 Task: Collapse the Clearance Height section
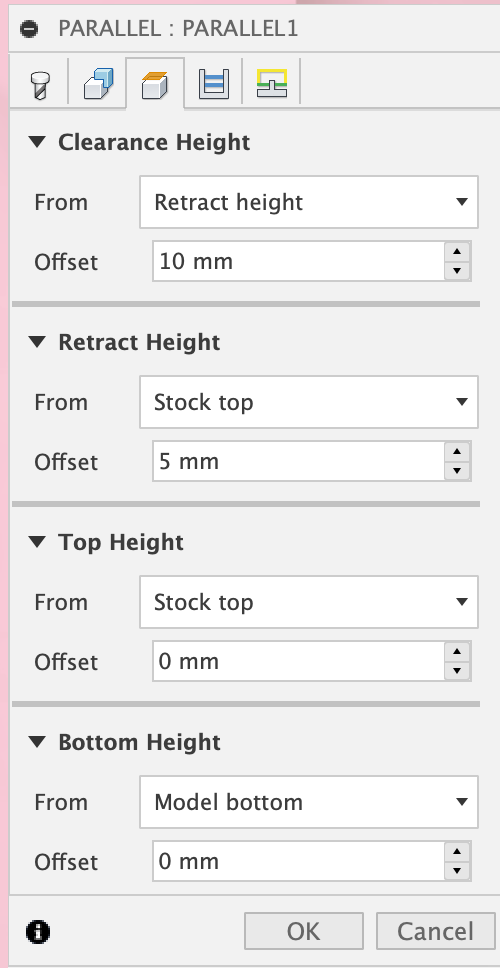(38, 142)
